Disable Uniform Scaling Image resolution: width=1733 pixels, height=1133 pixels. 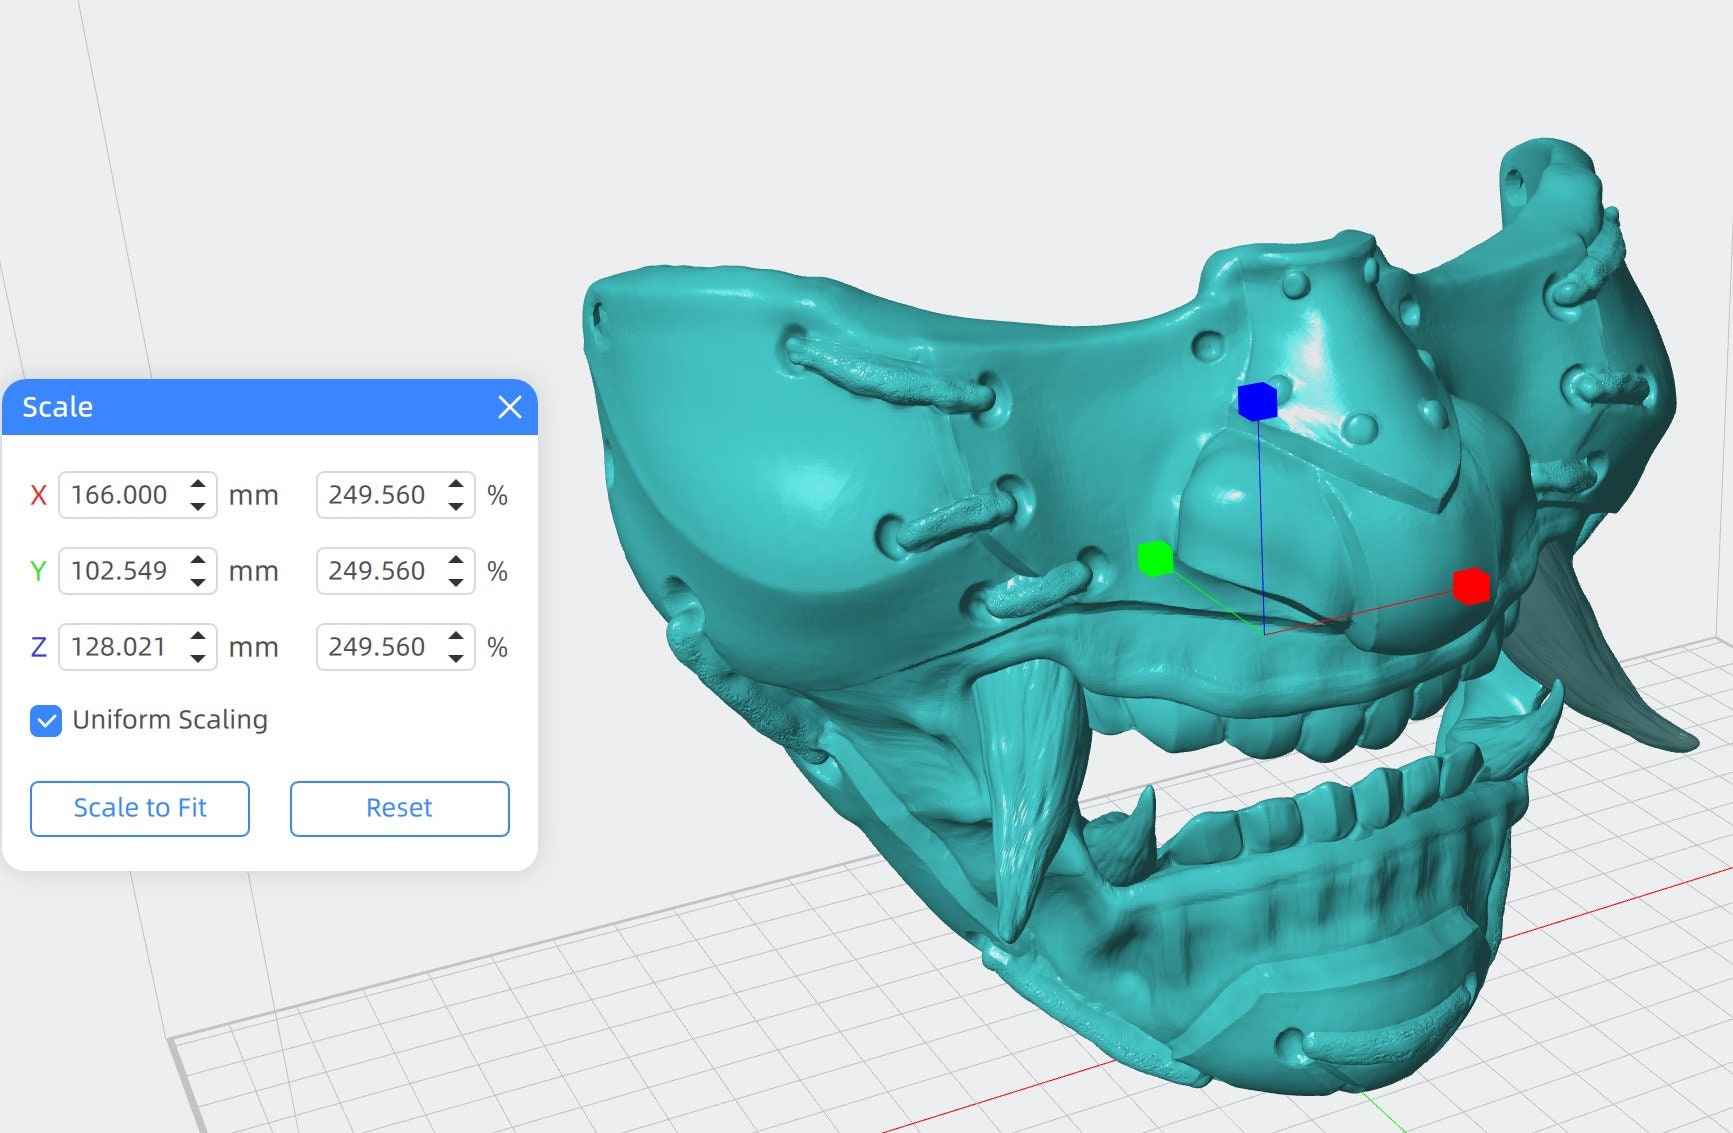click(x=44, y=720)
